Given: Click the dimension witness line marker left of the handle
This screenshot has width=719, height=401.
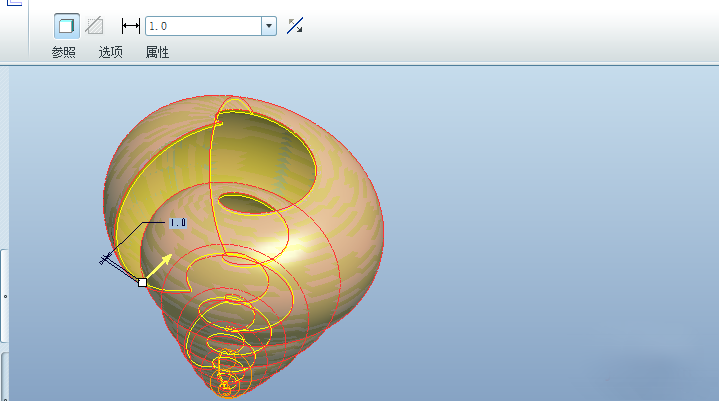Looking at the screenshot, I should [x=106, y=260].
